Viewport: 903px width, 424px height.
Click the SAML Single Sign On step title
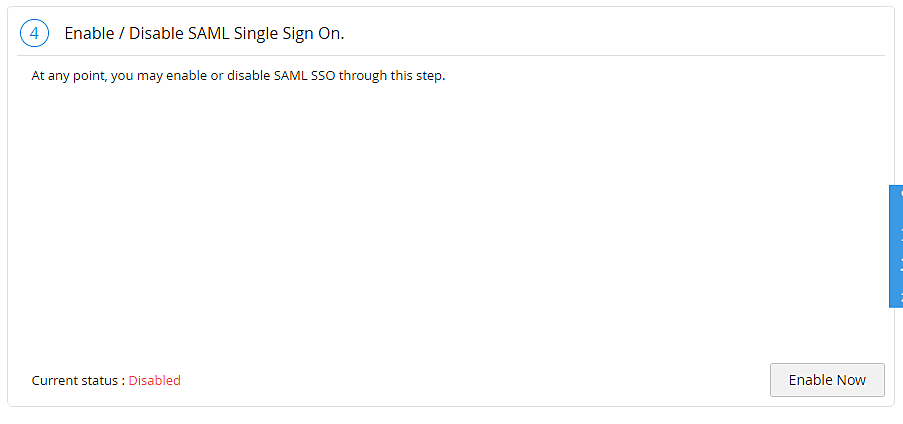tap(204, 33)
